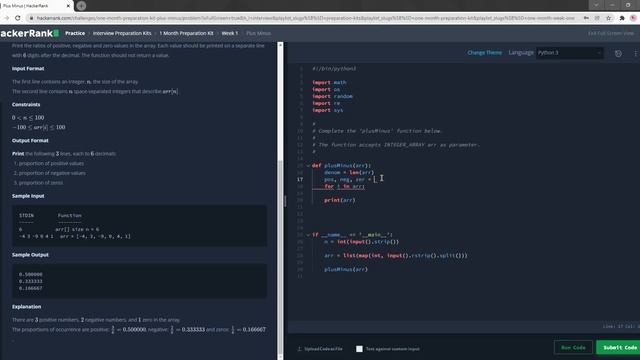Viewport: 640px width, 360px height.
Task: Click the password key icon in the address bar
Action: [586, 18]
